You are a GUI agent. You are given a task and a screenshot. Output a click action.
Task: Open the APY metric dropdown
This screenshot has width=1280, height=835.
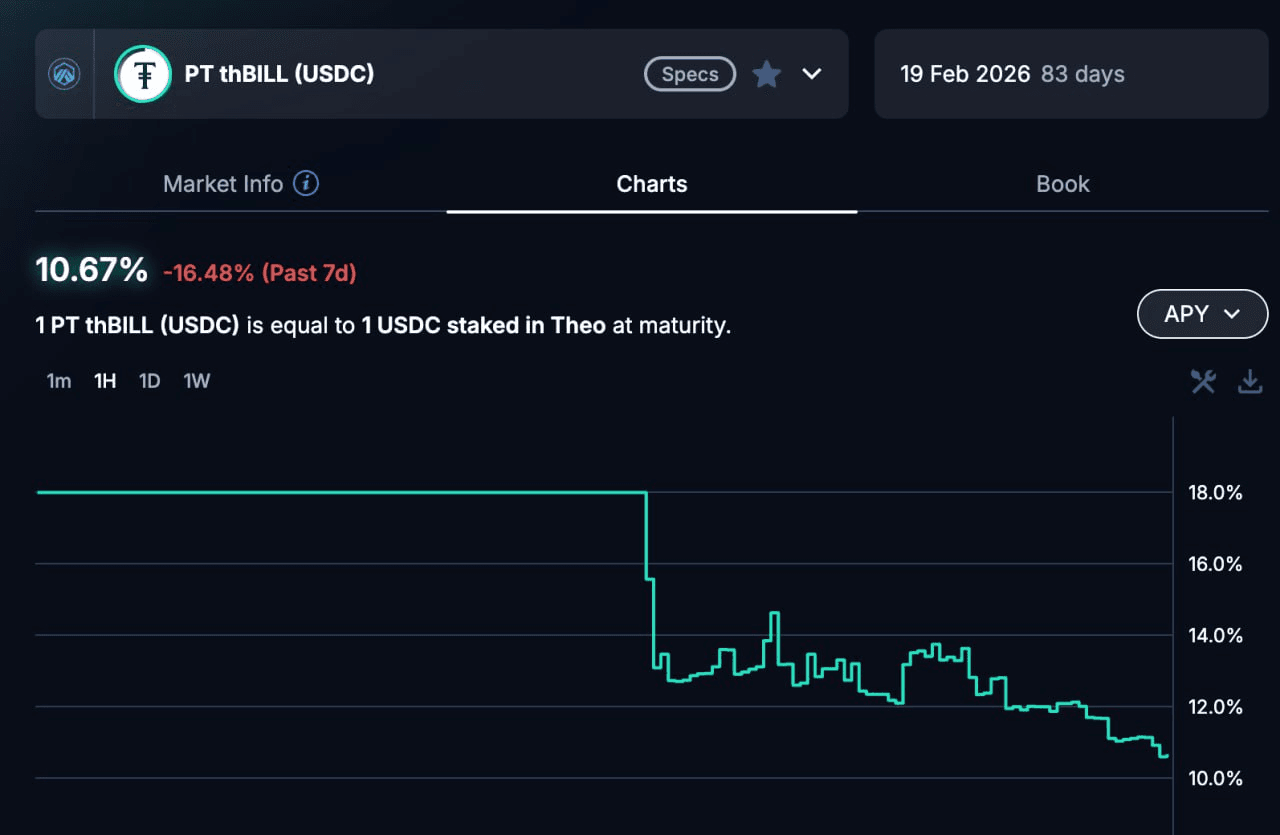pos(1202,314)
